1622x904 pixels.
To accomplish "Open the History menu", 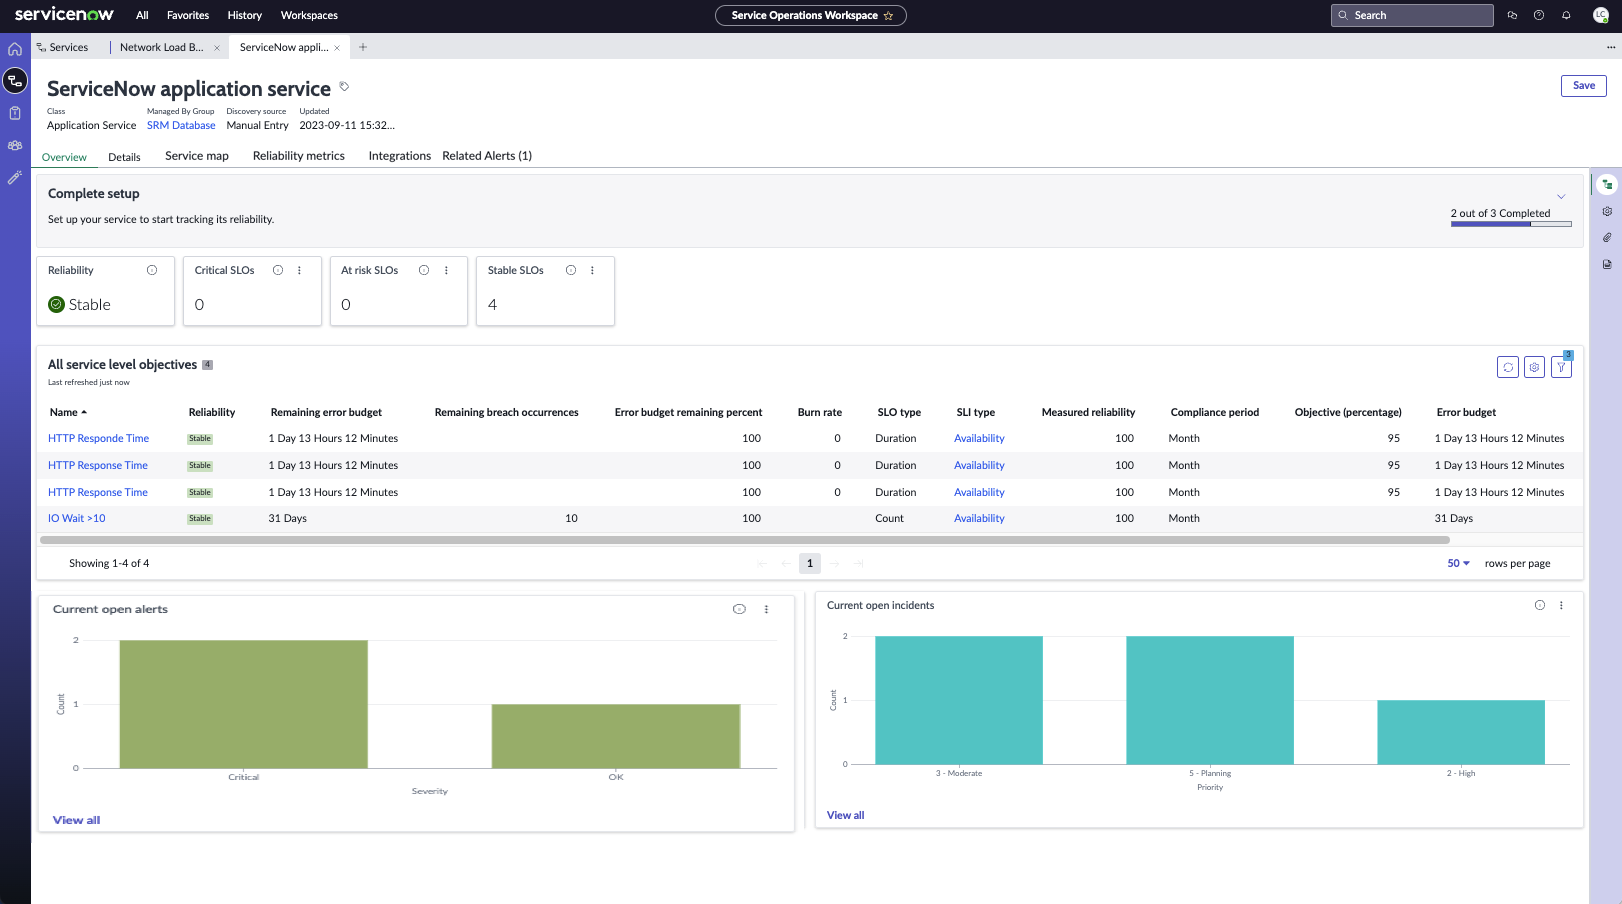I will click(x=244, y=15).
